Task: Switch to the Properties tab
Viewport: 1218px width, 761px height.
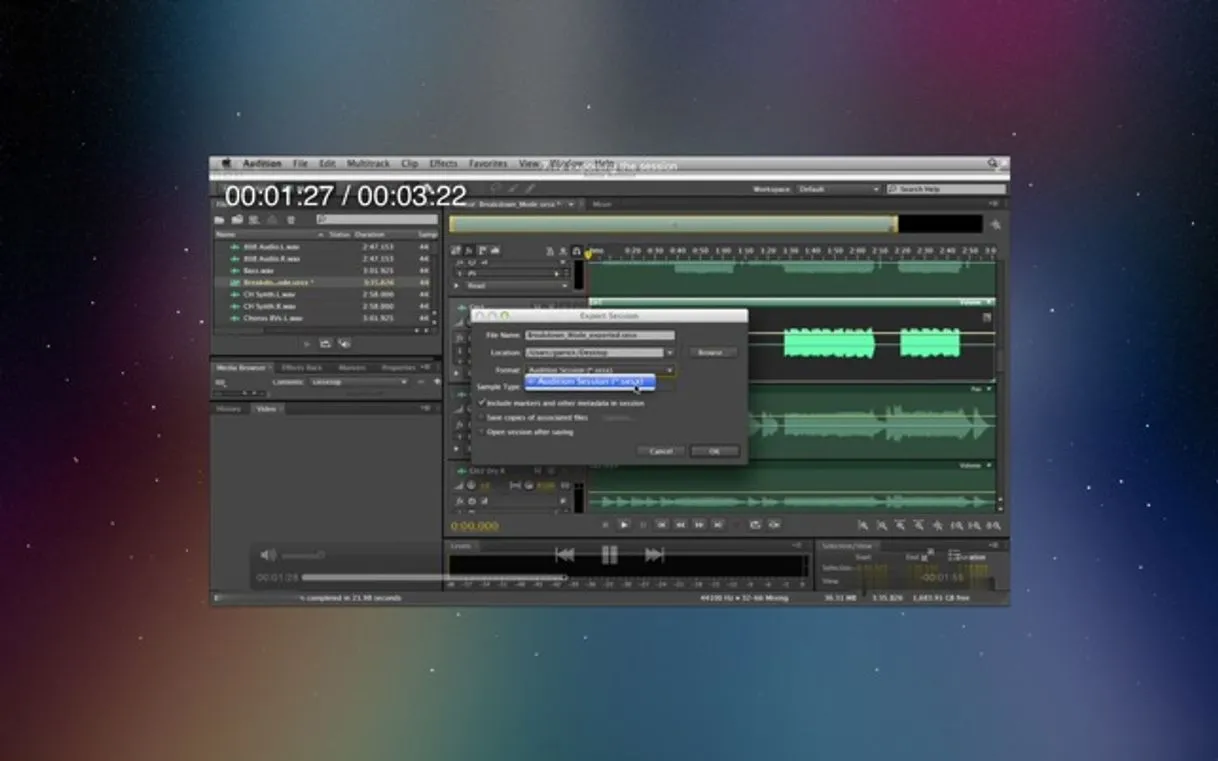Action: tap(398, 367)
